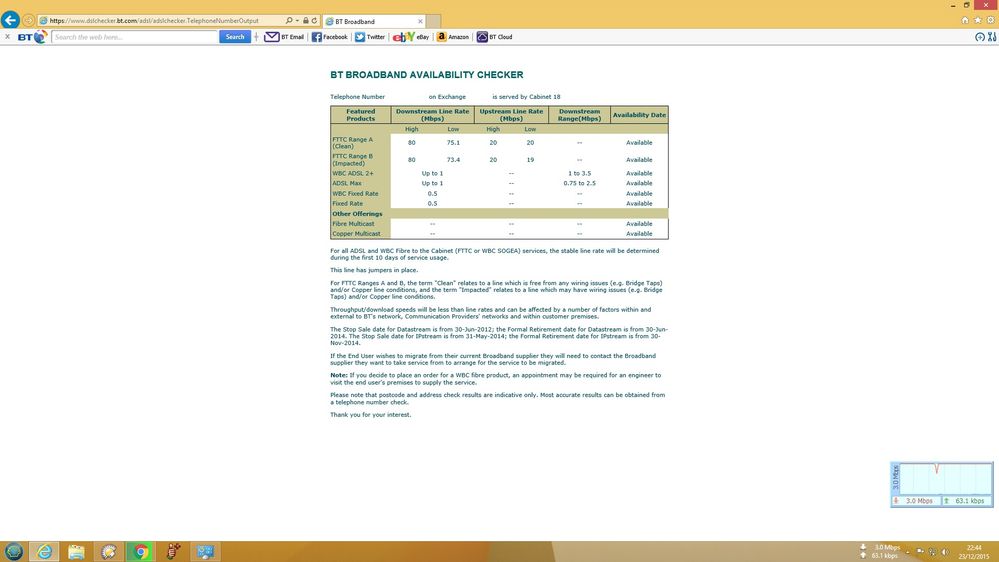
Task: Click the toolbar tools icon at far right
Action: click(992, 37)
